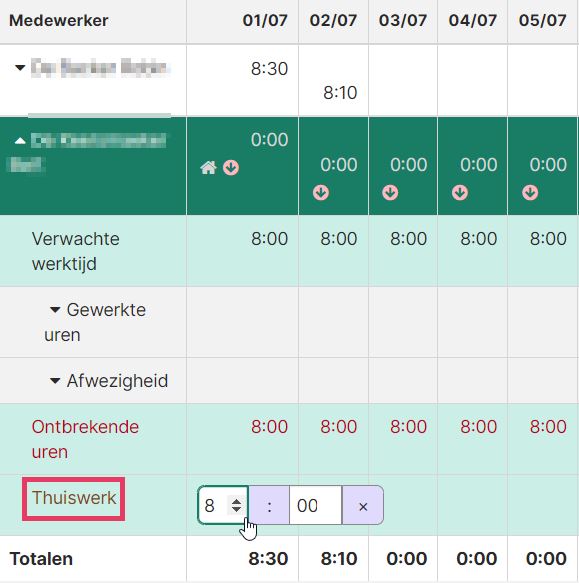Click the pink down-arrow icon in 02/07 column
The height and width of the screenshot is (583, 579).
pos(321,193)
